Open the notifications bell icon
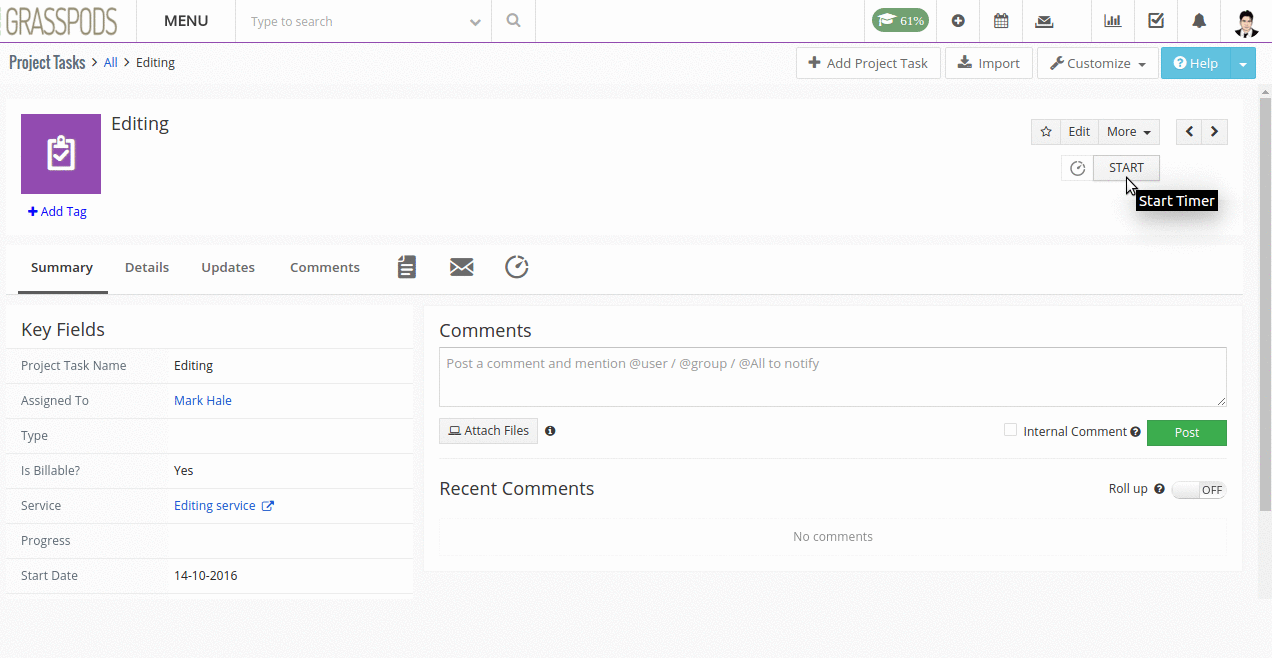The width and height of the screenshot is (1272, 658). (x=1199, y=21)
